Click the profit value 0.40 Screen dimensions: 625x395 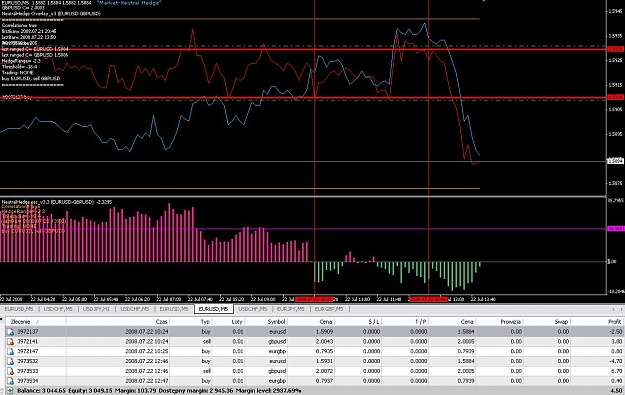[x=617, y=381]
